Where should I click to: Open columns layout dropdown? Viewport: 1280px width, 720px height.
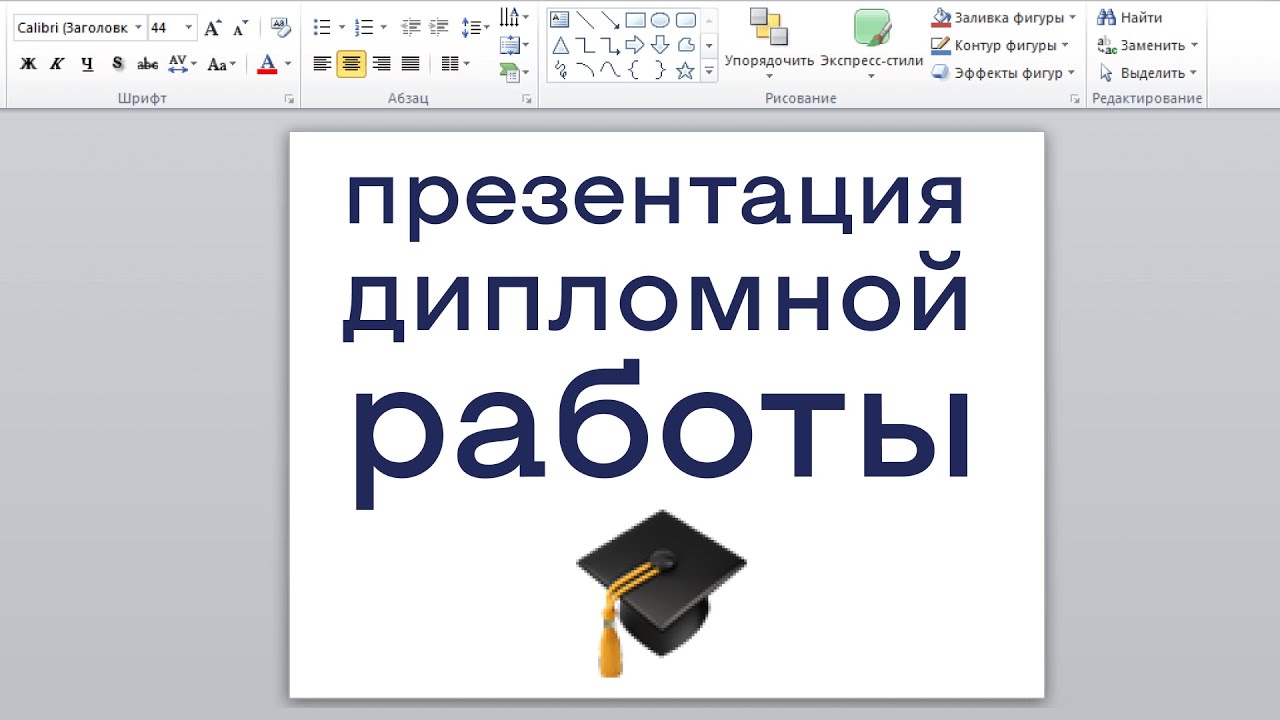[x=455, y=64]
